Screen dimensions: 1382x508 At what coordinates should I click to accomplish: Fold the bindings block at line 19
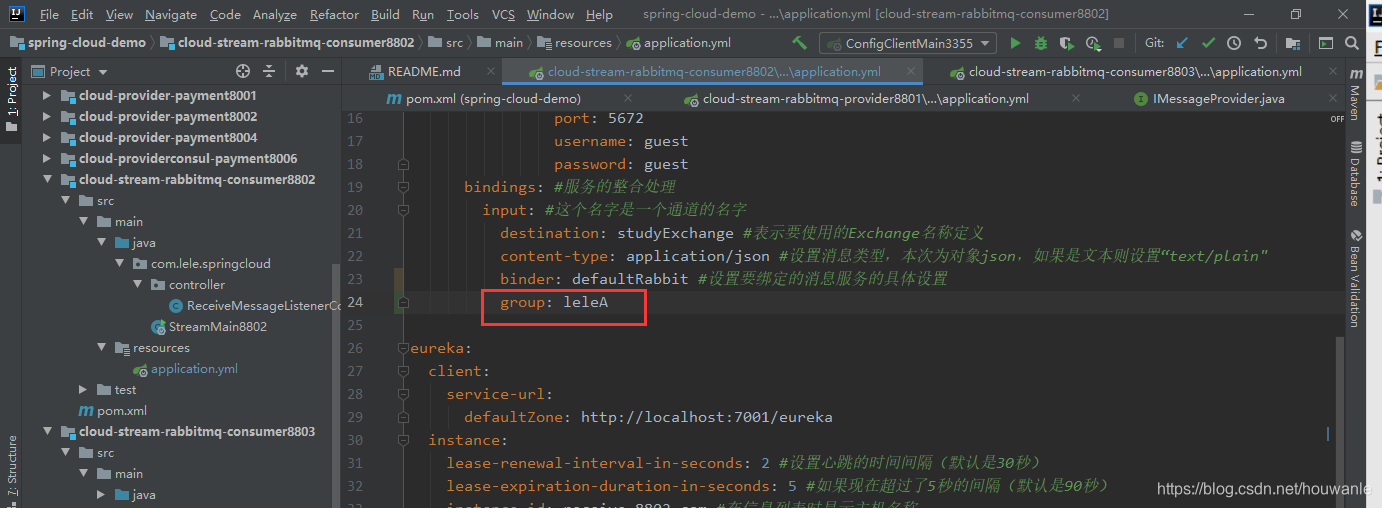point(403,187)
